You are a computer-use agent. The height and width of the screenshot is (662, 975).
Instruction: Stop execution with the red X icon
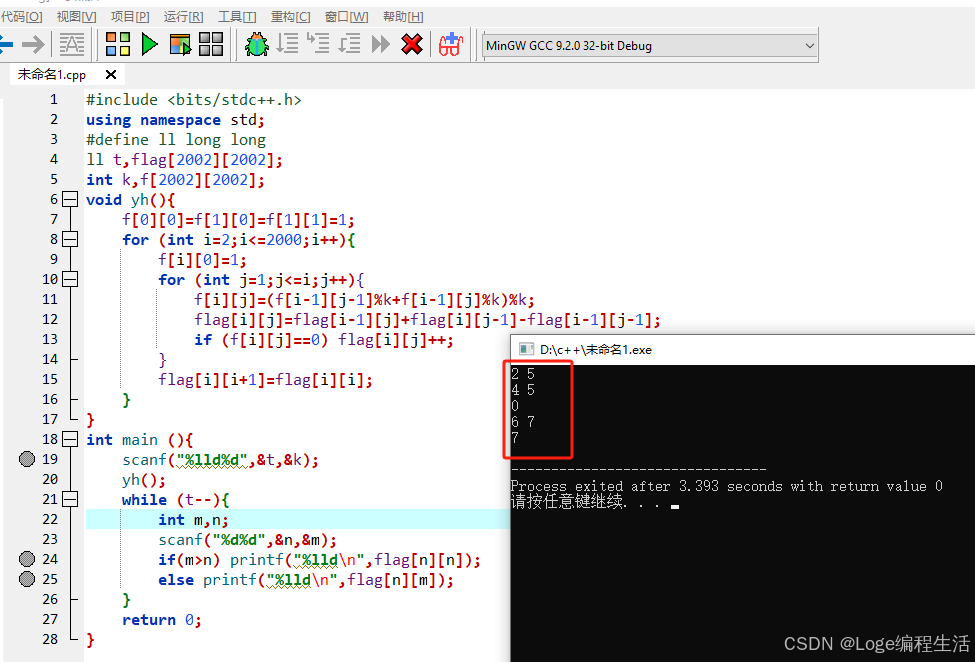click(x=412, y=45)
